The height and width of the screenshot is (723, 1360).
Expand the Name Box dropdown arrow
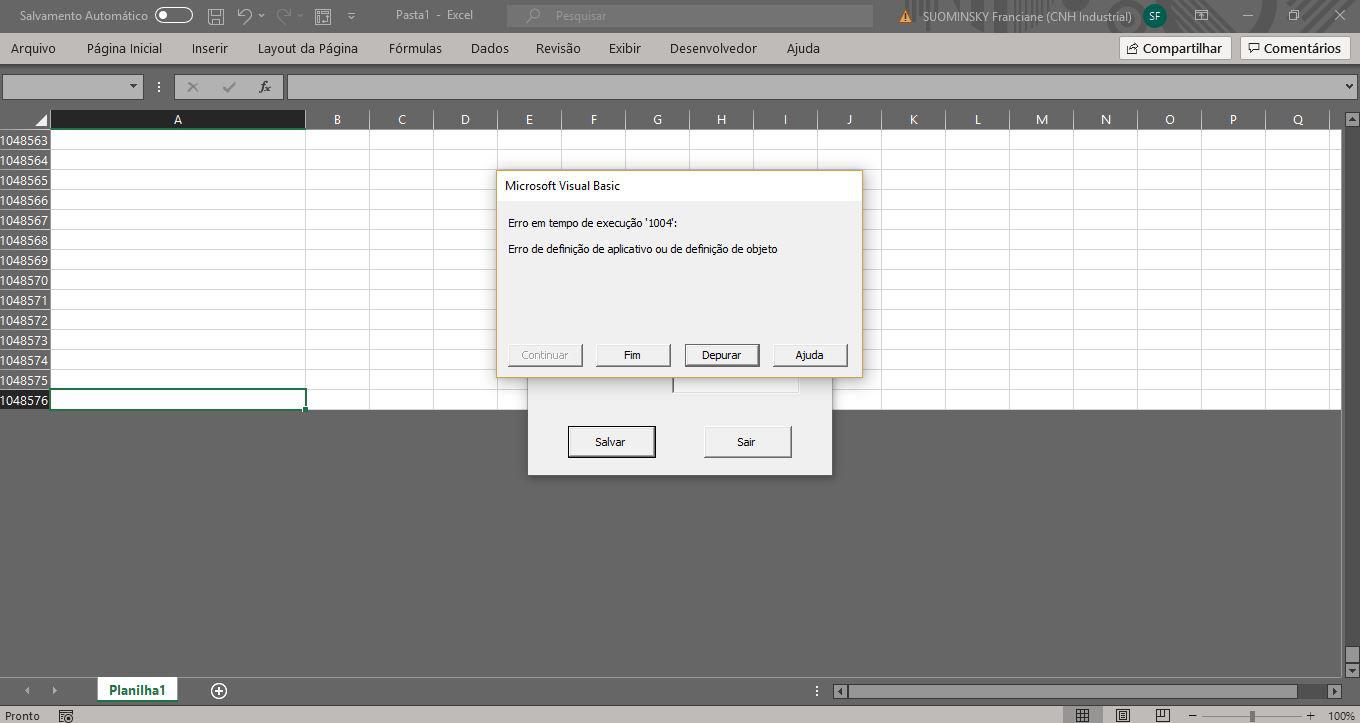pyautogui.click(x=133, y=87)
